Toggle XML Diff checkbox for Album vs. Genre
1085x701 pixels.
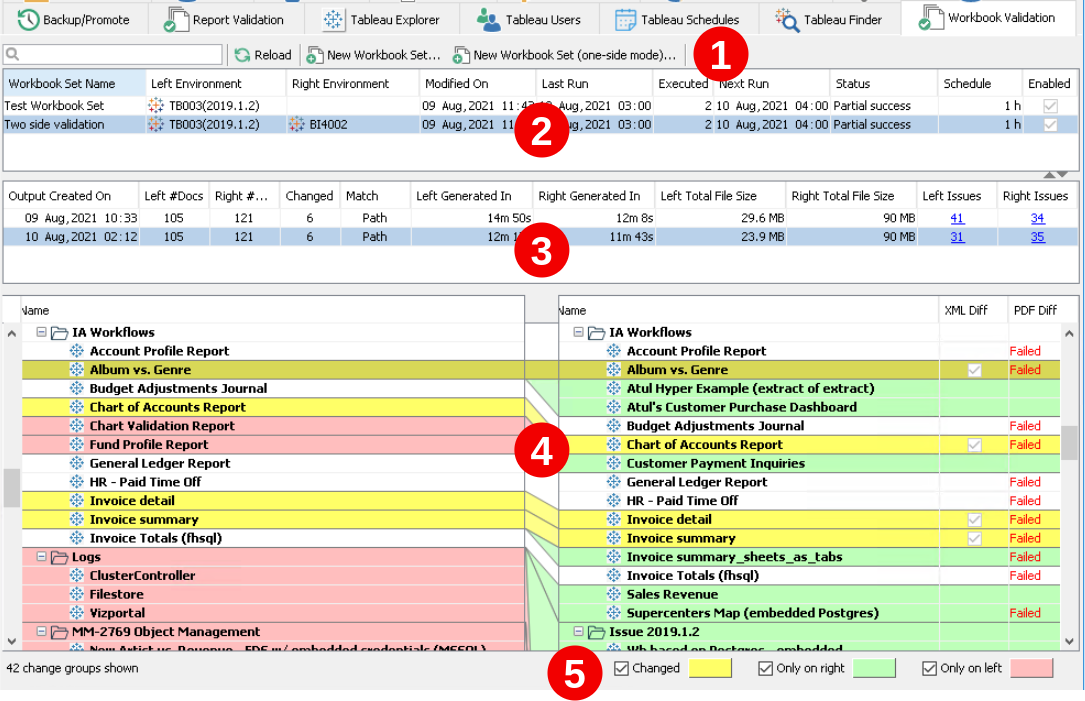coord(974,370)
